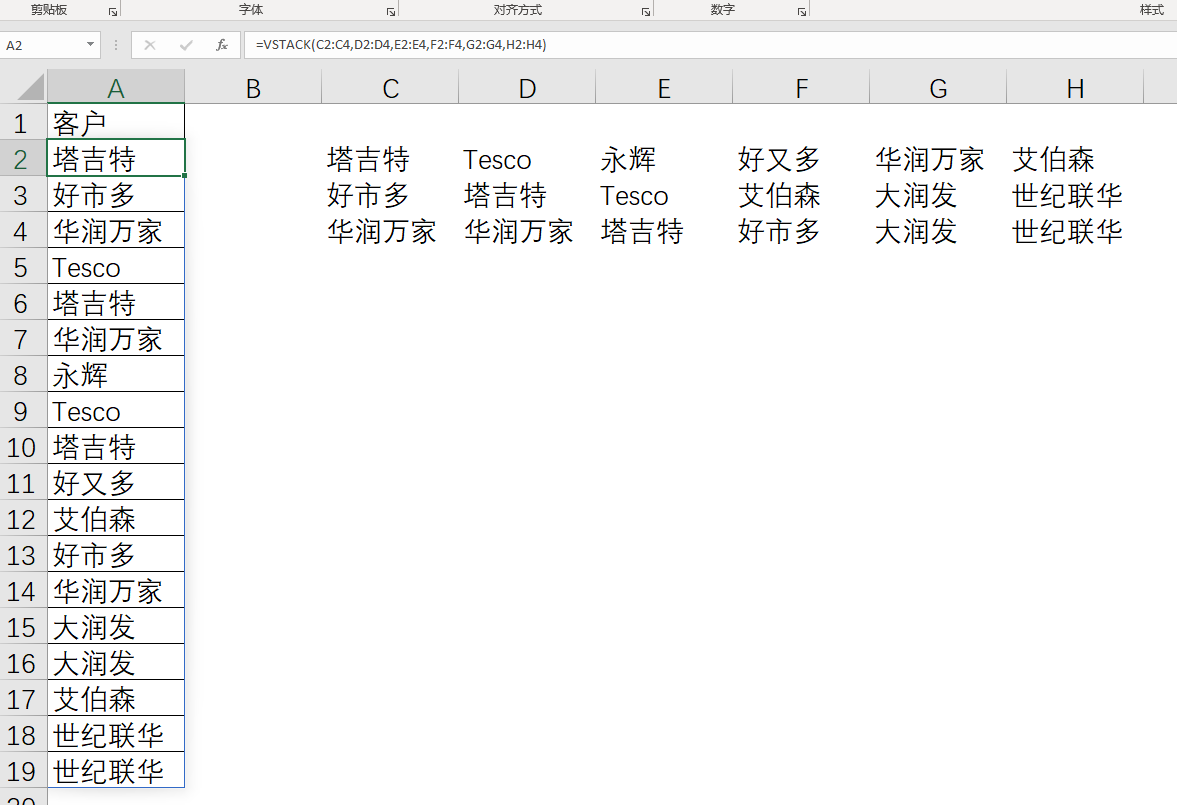
Task: Click cell C3 containing 好市多
Action: coord(390,194)
